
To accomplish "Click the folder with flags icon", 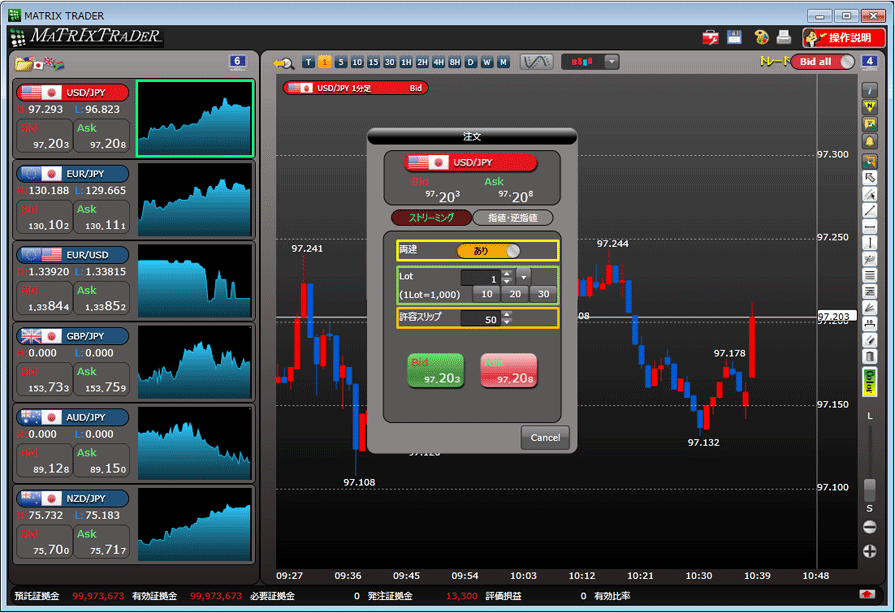I will [39, 63].
